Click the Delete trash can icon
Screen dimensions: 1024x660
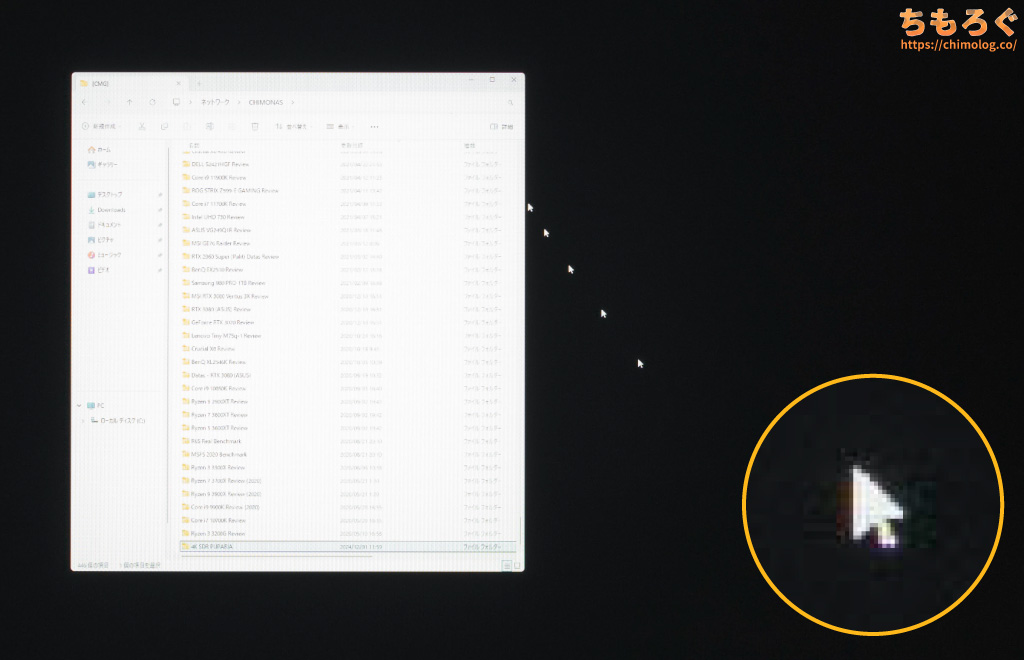pyautogui.click(x=254, y=127)
